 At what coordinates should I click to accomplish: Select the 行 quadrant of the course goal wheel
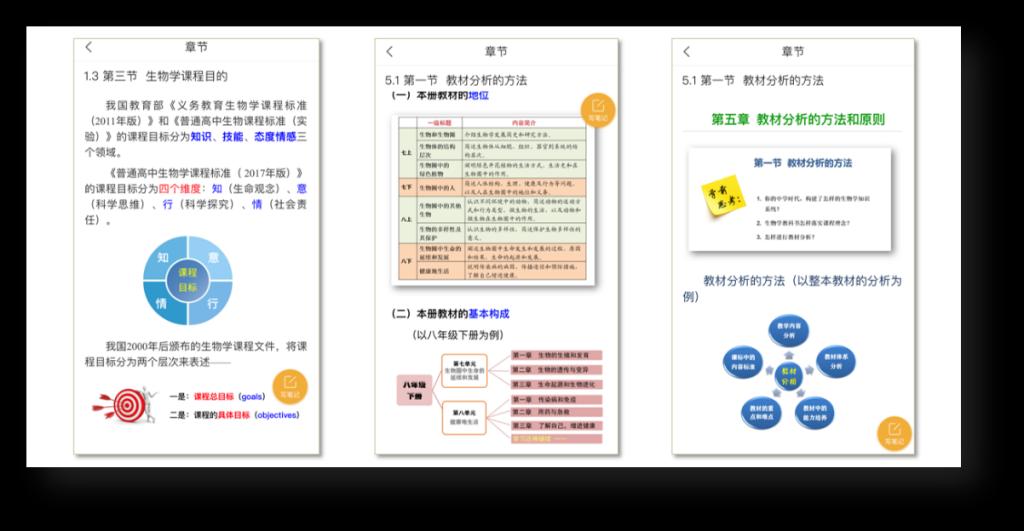(x=212, y=300)
